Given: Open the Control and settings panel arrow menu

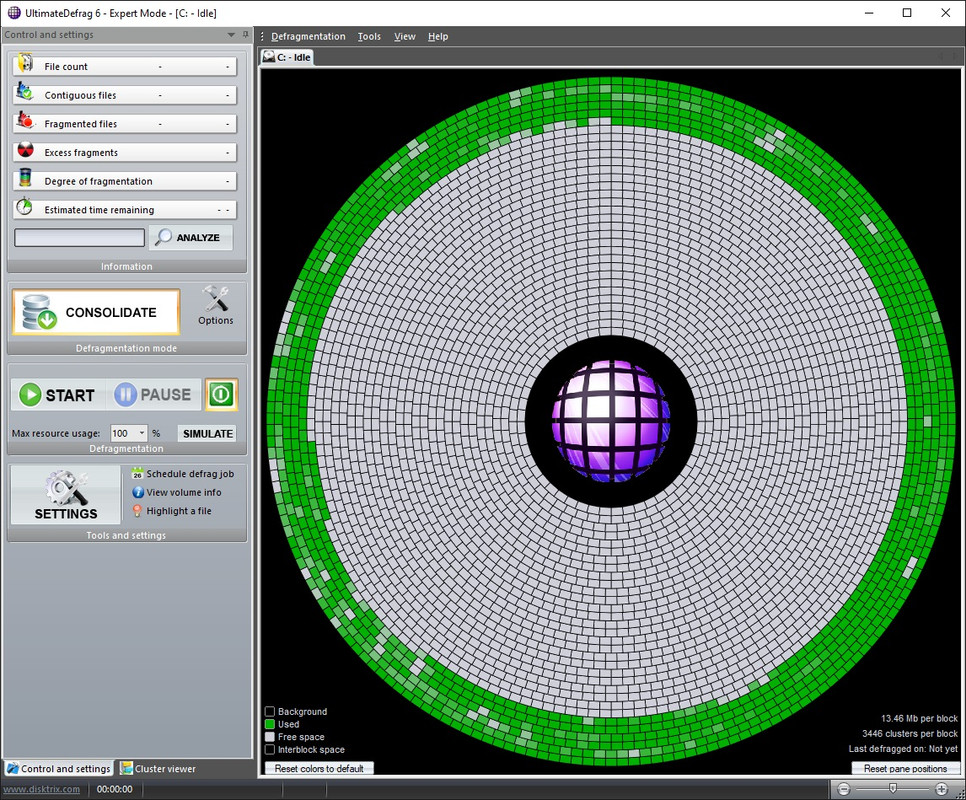Looking at the screenshot, I should pos(232,35).
